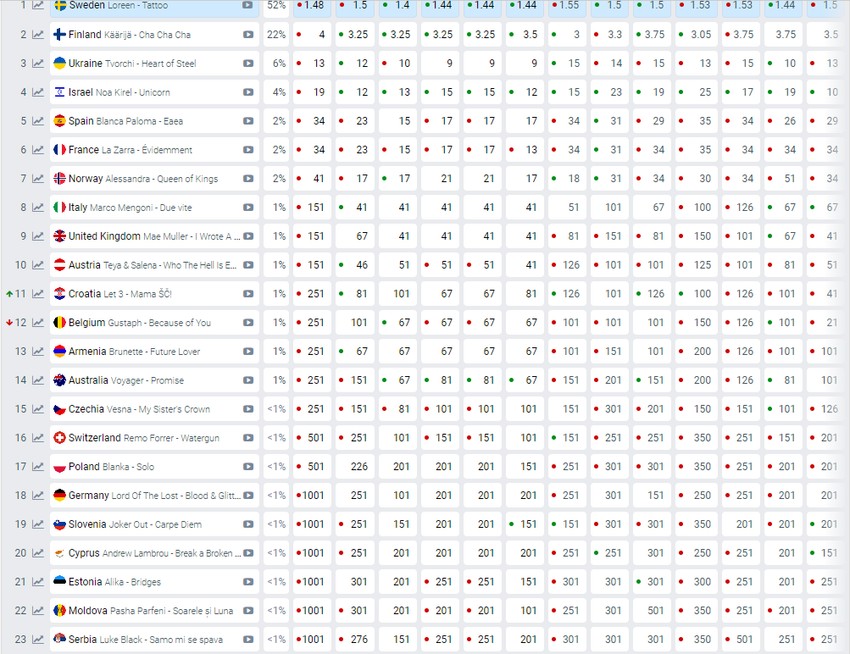Play the video for Estonia's Bridges
This screenshot has height=654, width=850.
tap(248, 582)
